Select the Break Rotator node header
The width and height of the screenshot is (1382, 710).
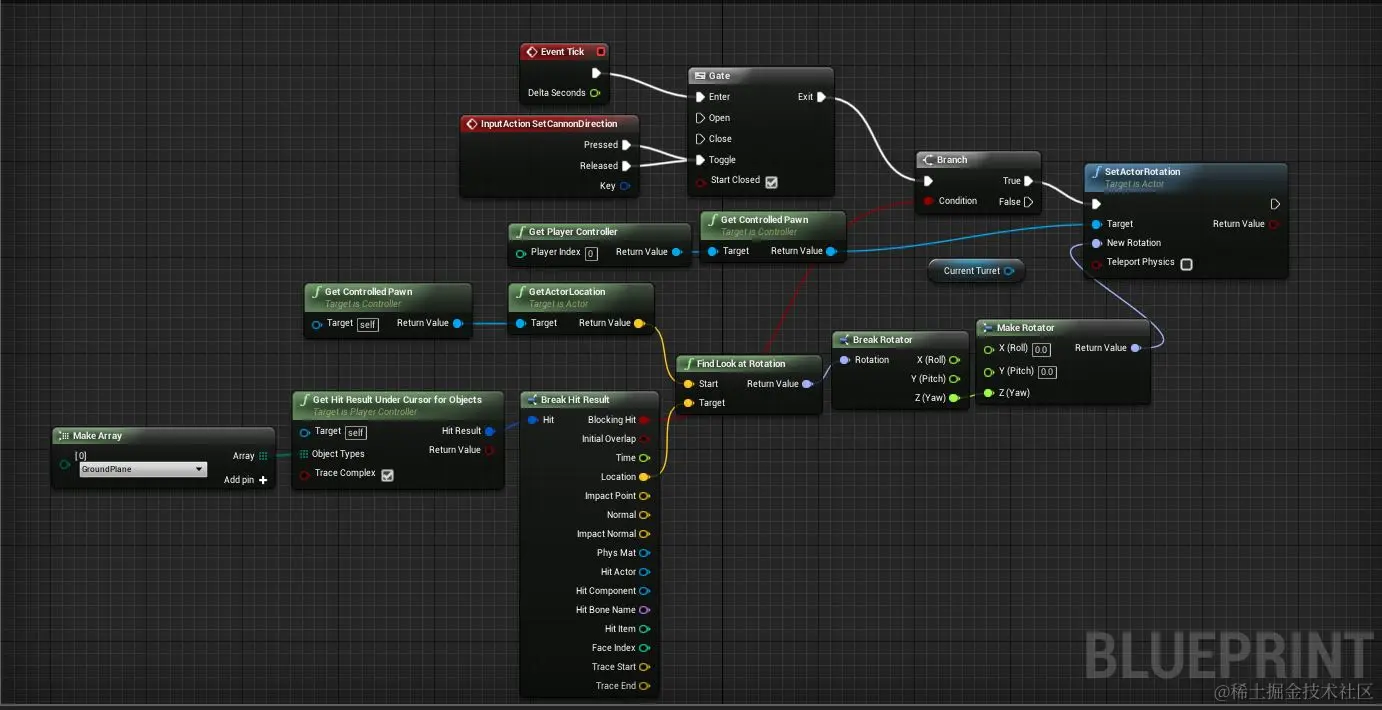pos(901,340)
